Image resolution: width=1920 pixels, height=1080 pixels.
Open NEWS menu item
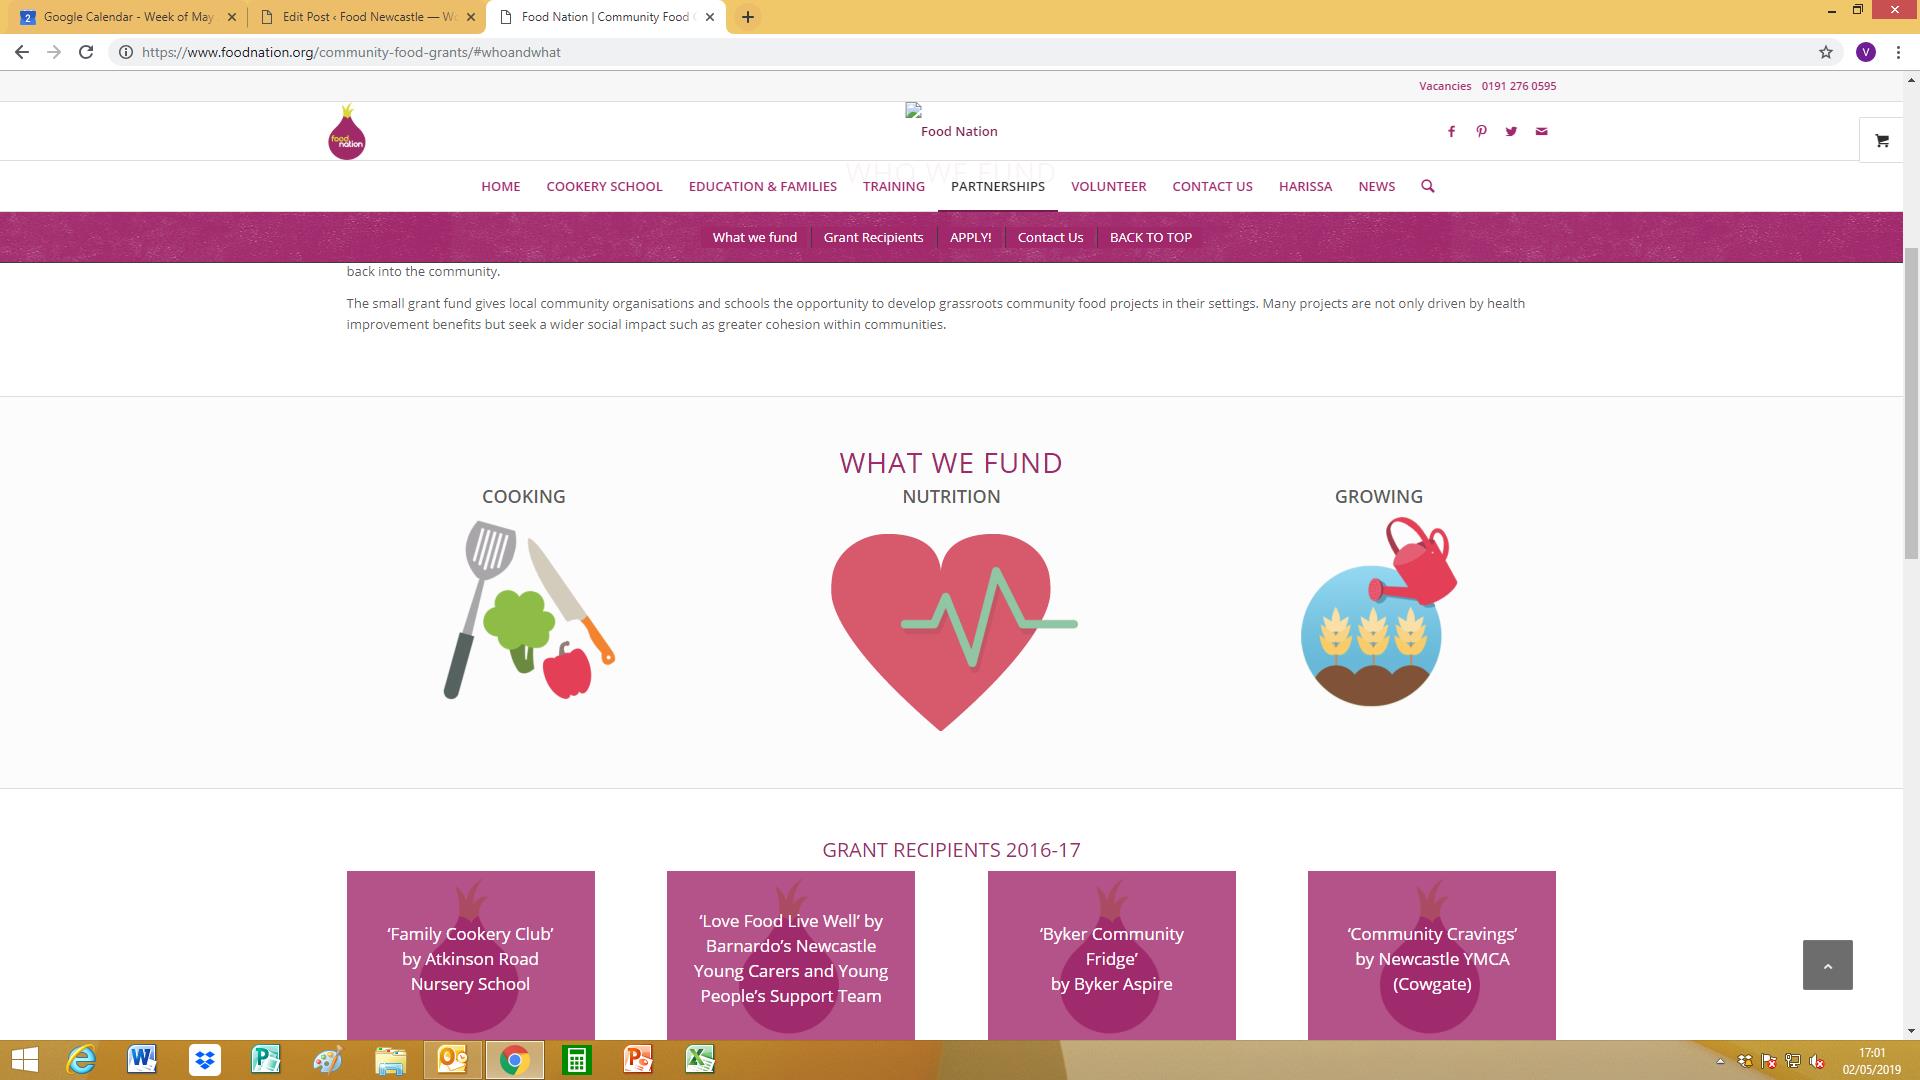pyautogui.click(x=1376, y=186)
